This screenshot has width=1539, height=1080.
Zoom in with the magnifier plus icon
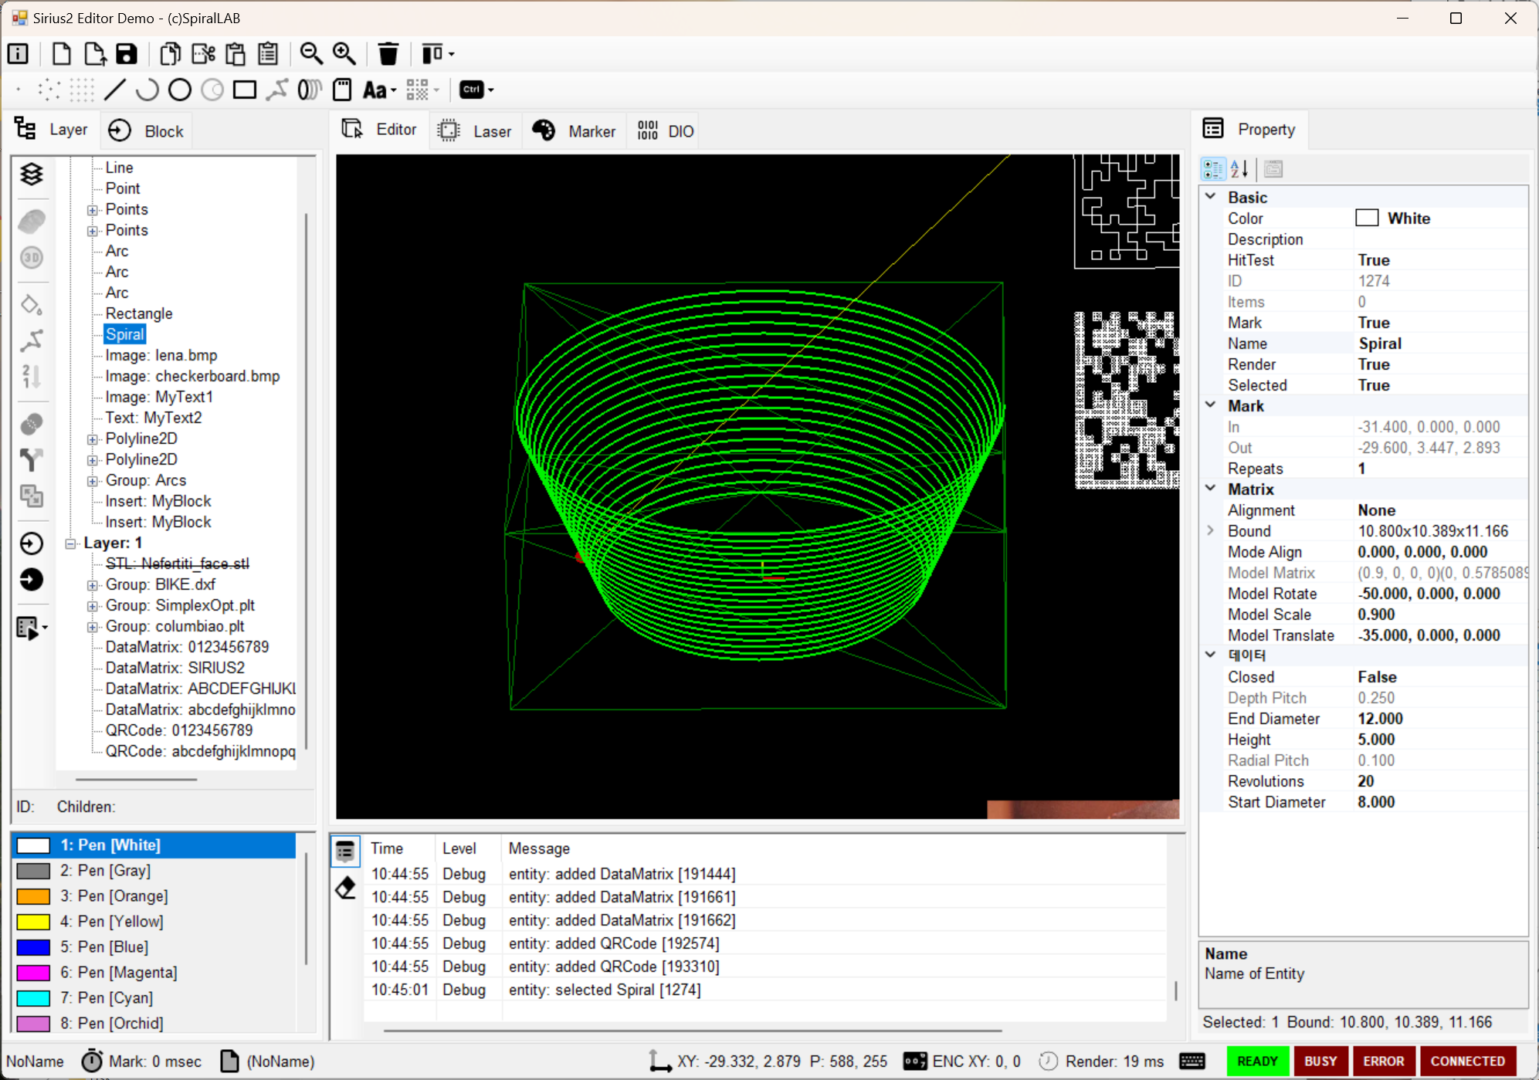[x=345, y=54]
